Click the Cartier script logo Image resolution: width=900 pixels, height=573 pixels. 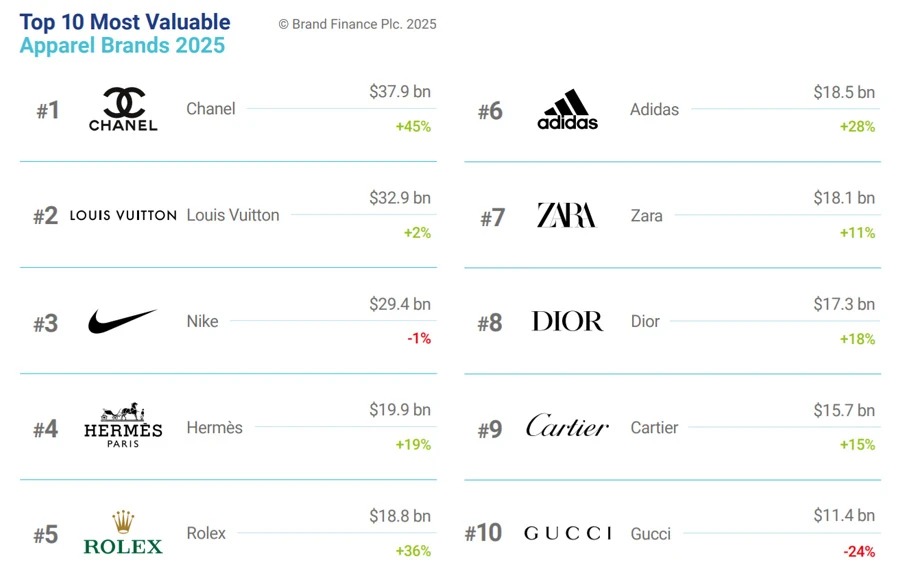coord(567,426)
